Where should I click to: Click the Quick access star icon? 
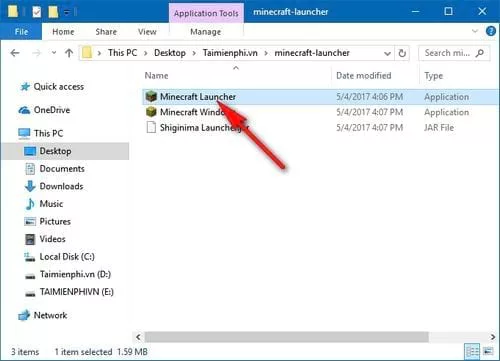25,87
